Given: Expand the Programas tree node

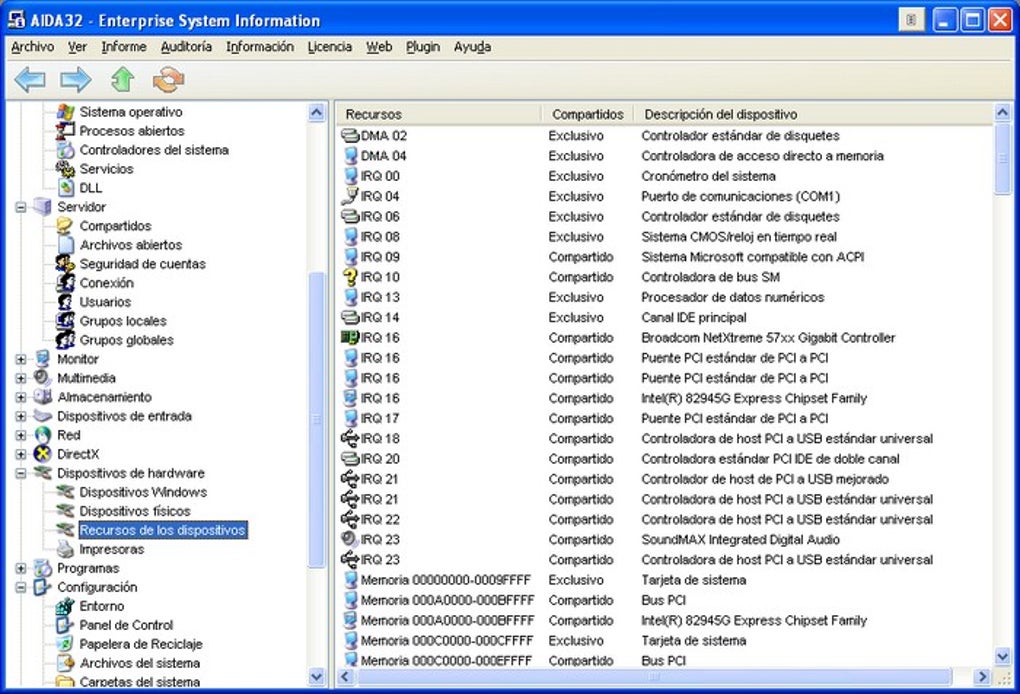Looking at the screenshot, I should tap(21, 568).
